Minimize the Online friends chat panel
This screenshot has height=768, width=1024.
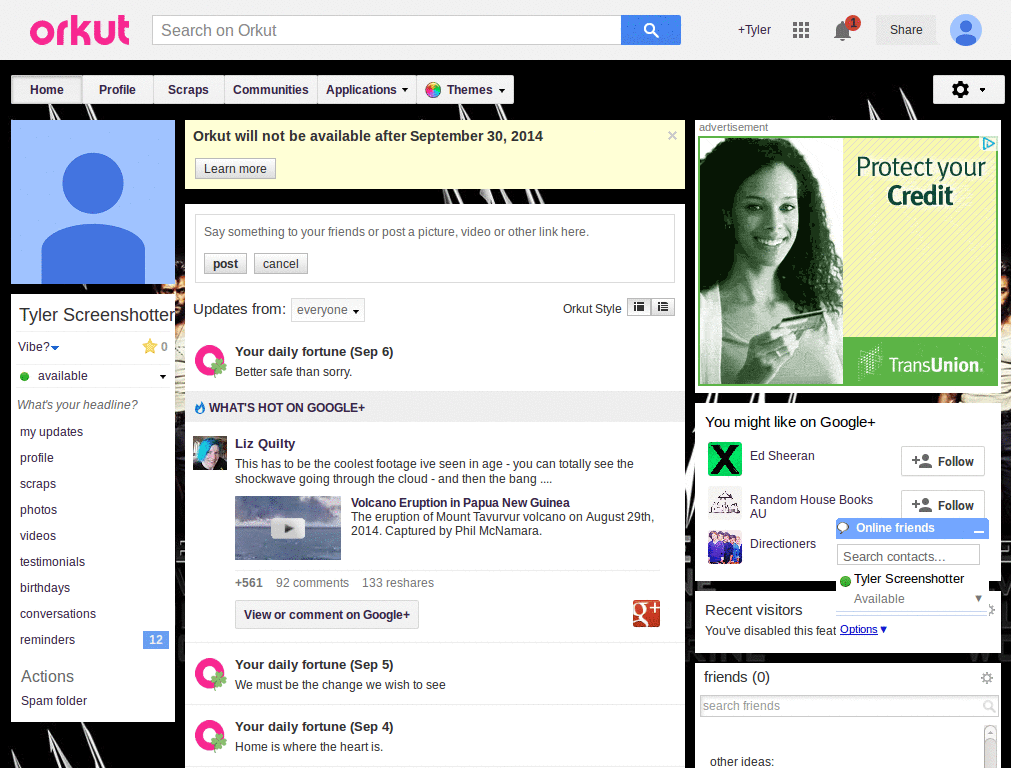(978, 530)
